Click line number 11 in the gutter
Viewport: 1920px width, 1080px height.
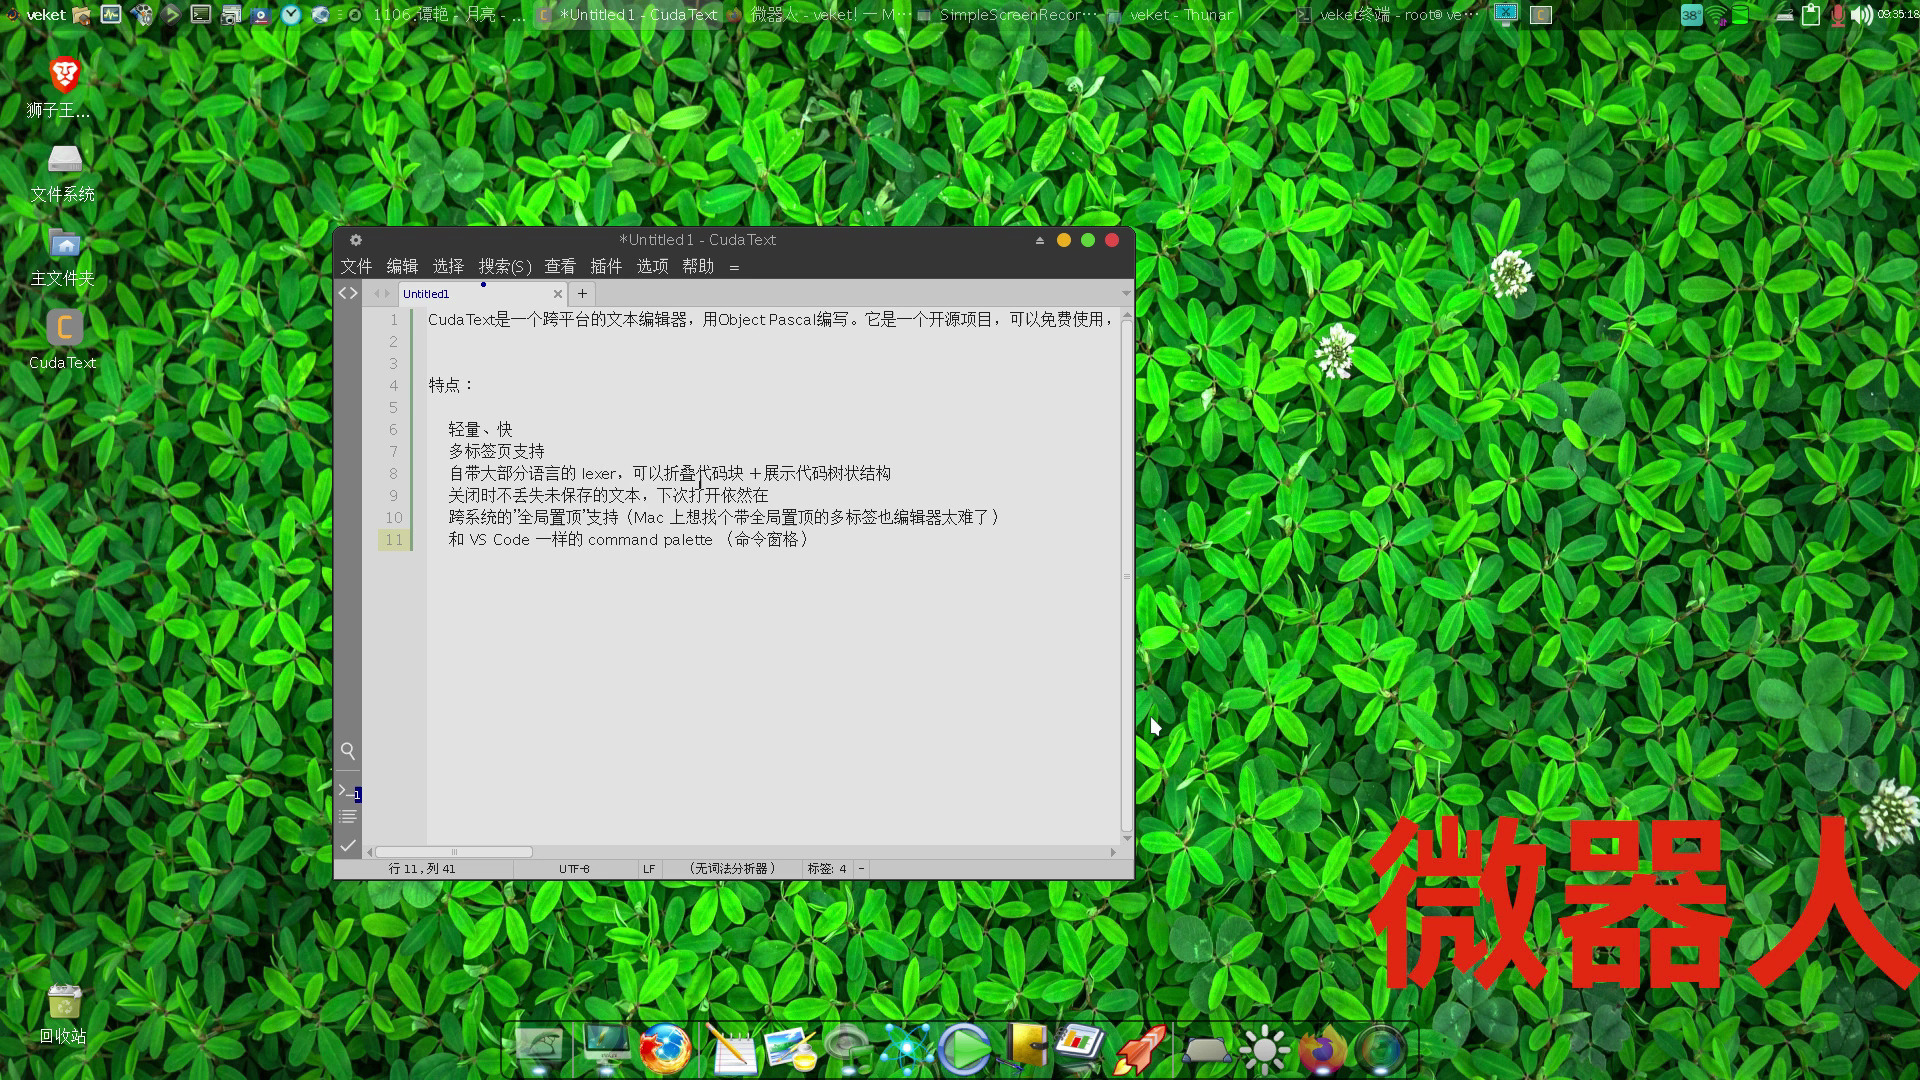[394, 540]
